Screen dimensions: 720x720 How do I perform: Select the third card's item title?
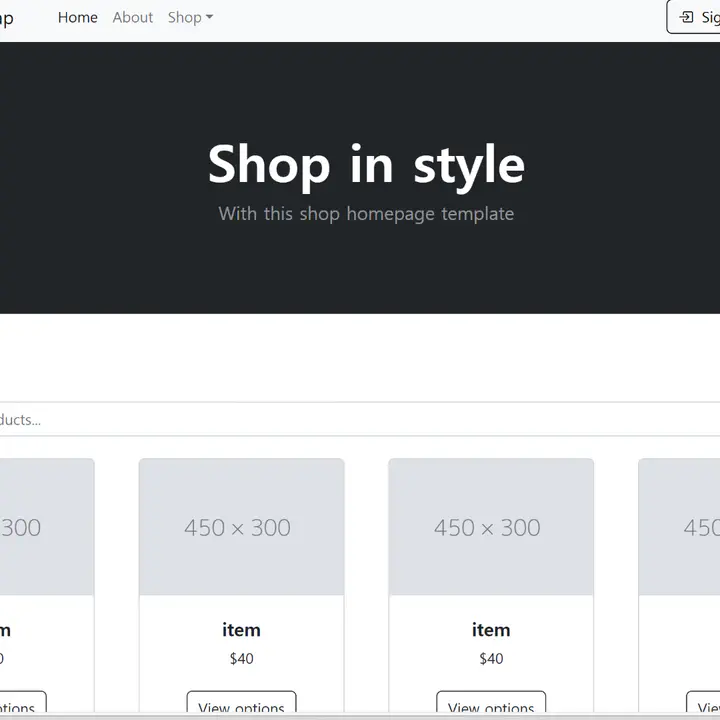491,630
